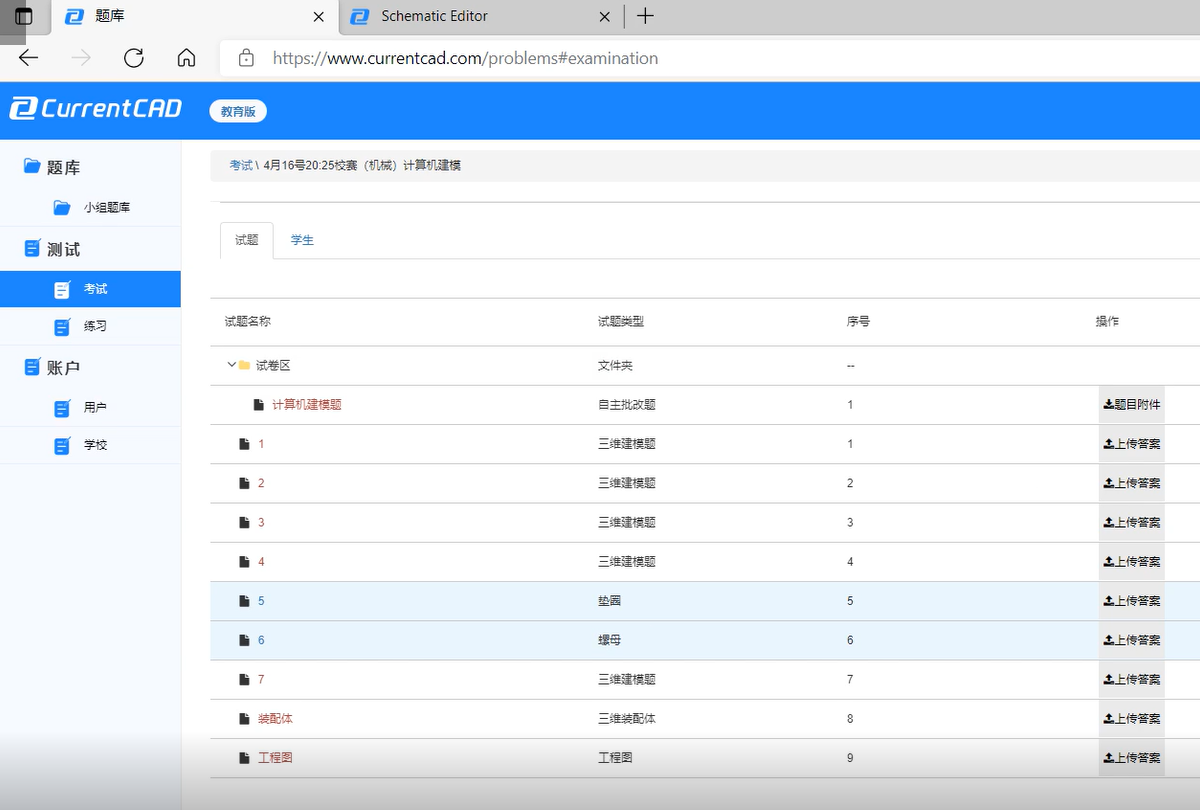Click the CurrentCAD logo in header
This screenshot has height=810, width=1200.
[96, 109]
